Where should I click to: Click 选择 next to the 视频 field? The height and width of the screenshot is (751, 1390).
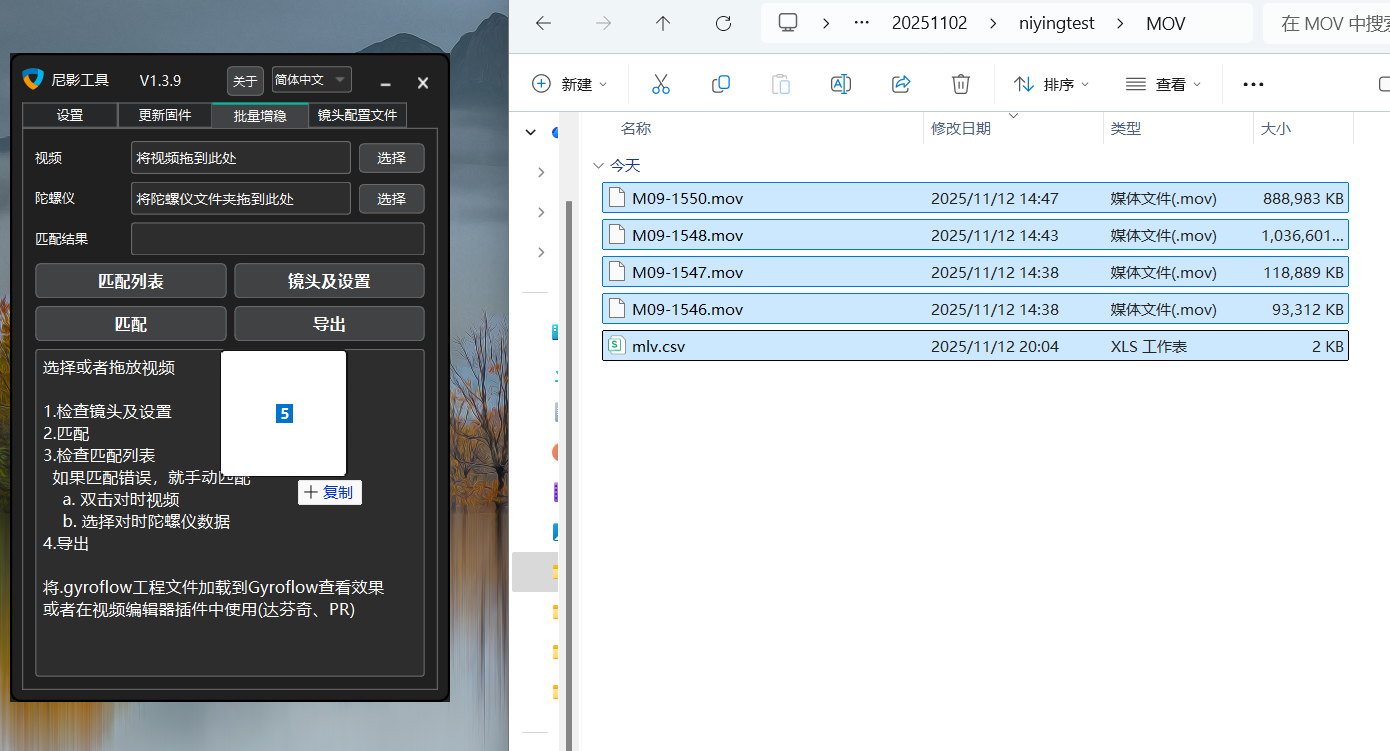coord(392,158)
